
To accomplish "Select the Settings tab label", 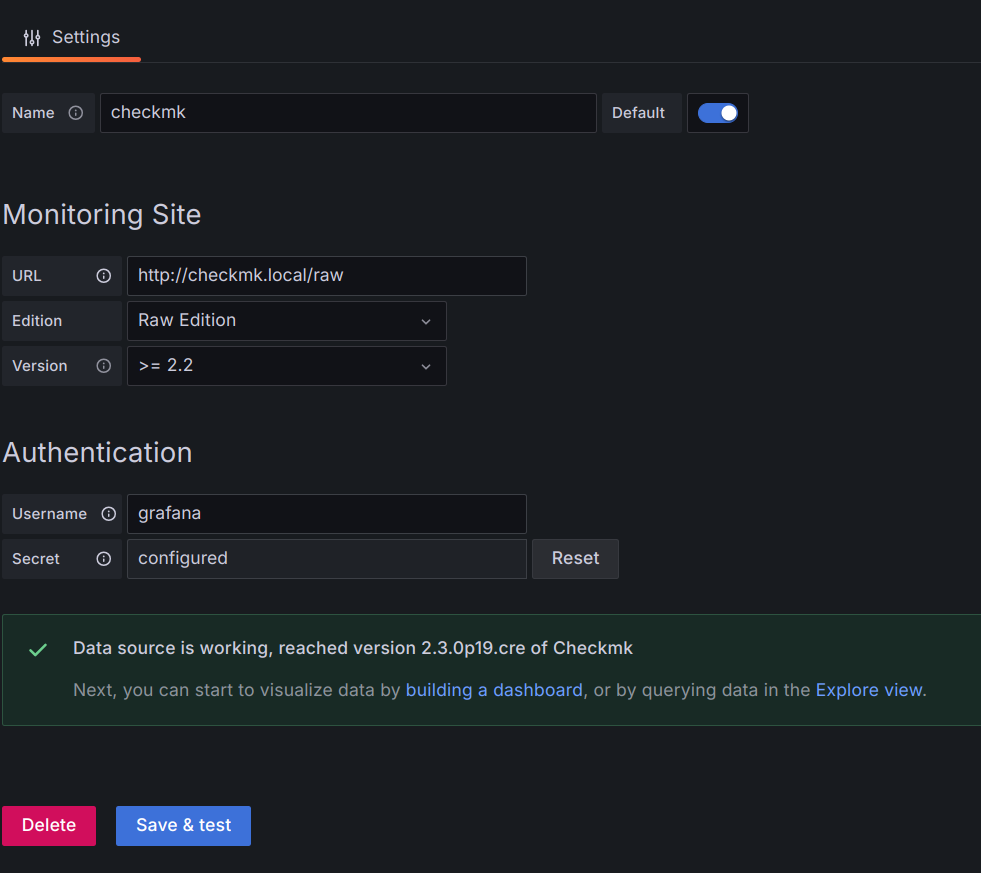I will click(x=85, y=37).
